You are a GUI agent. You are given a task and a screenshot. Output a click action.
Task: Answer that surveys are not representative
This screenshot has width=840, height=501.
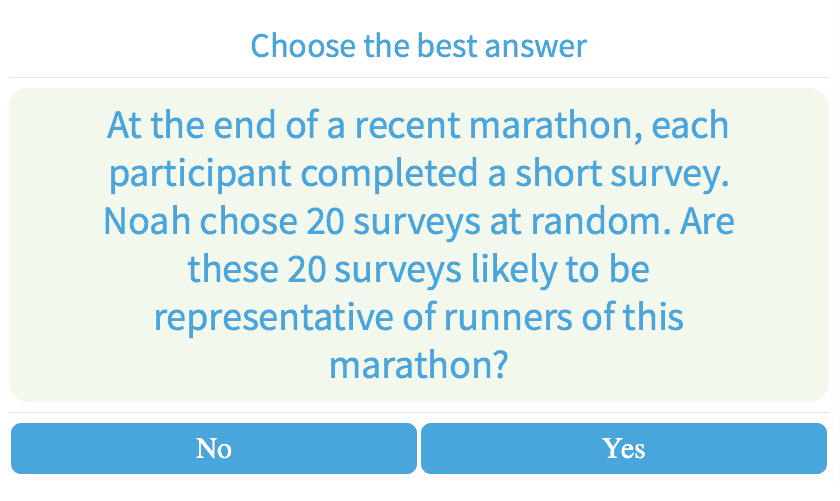click(x=213, y=448)
